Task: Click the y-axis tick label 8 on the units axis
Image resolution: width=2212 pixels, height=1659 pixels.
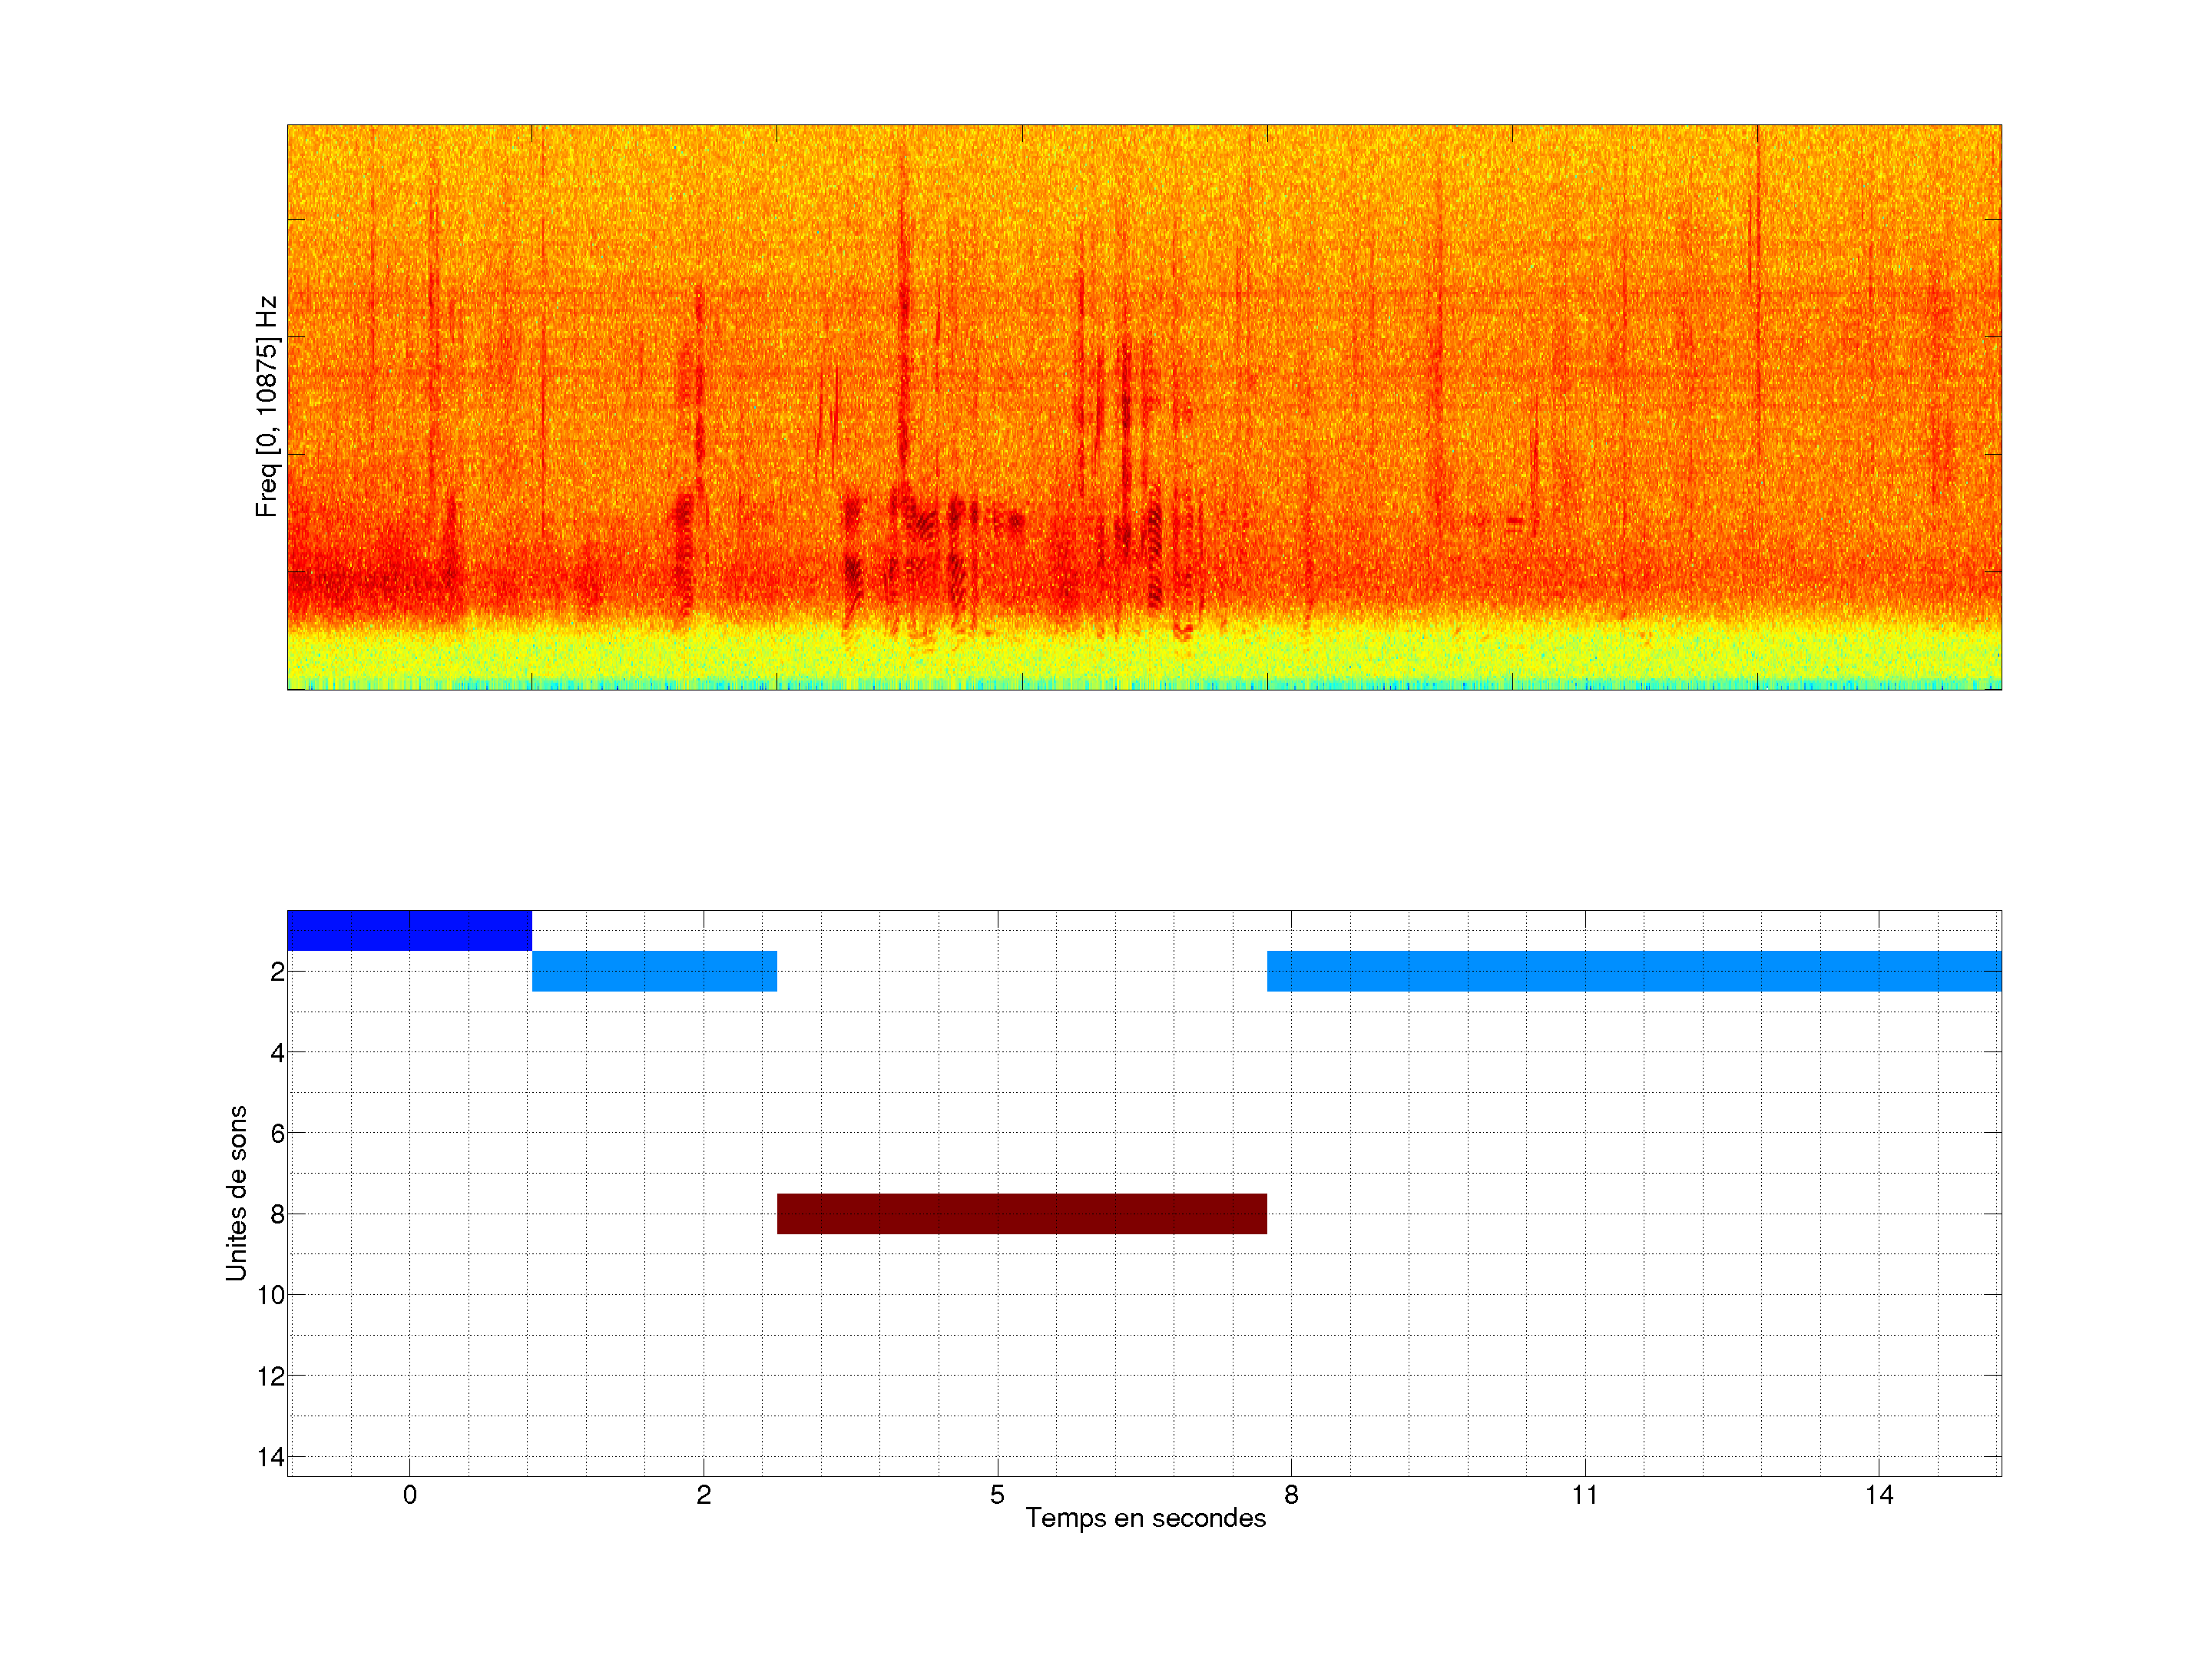Action: point(277,1214)
